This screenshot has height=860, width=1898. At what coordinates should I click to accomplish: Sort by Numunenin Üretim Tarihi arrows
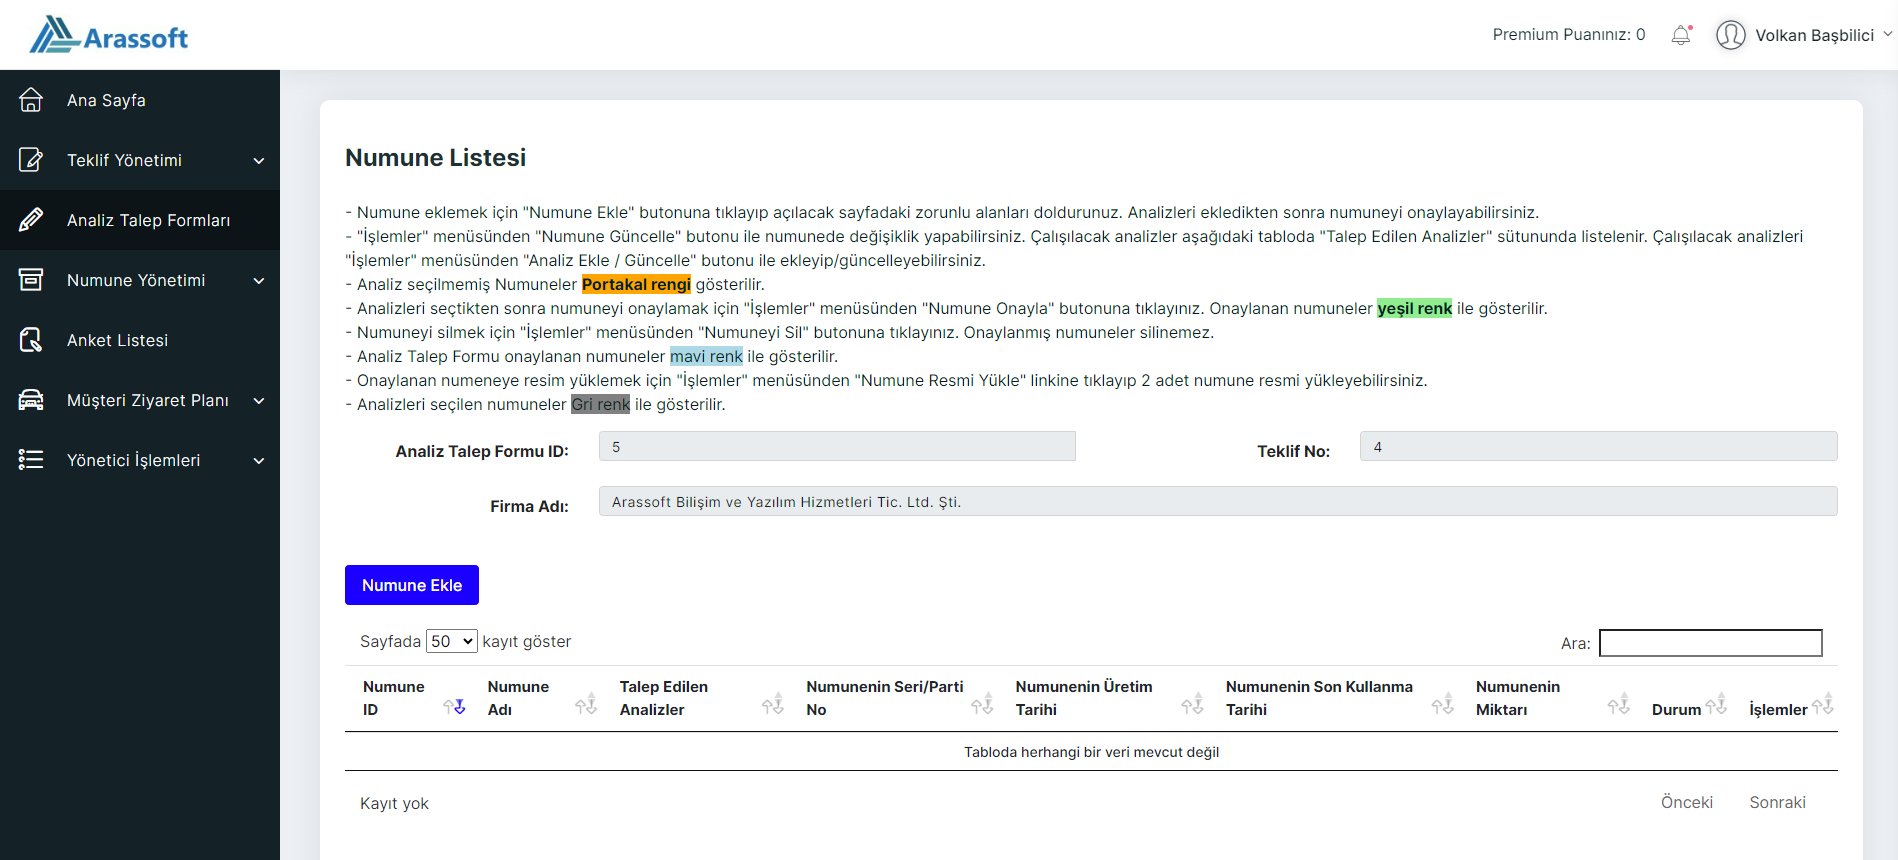pos(1192,704)
